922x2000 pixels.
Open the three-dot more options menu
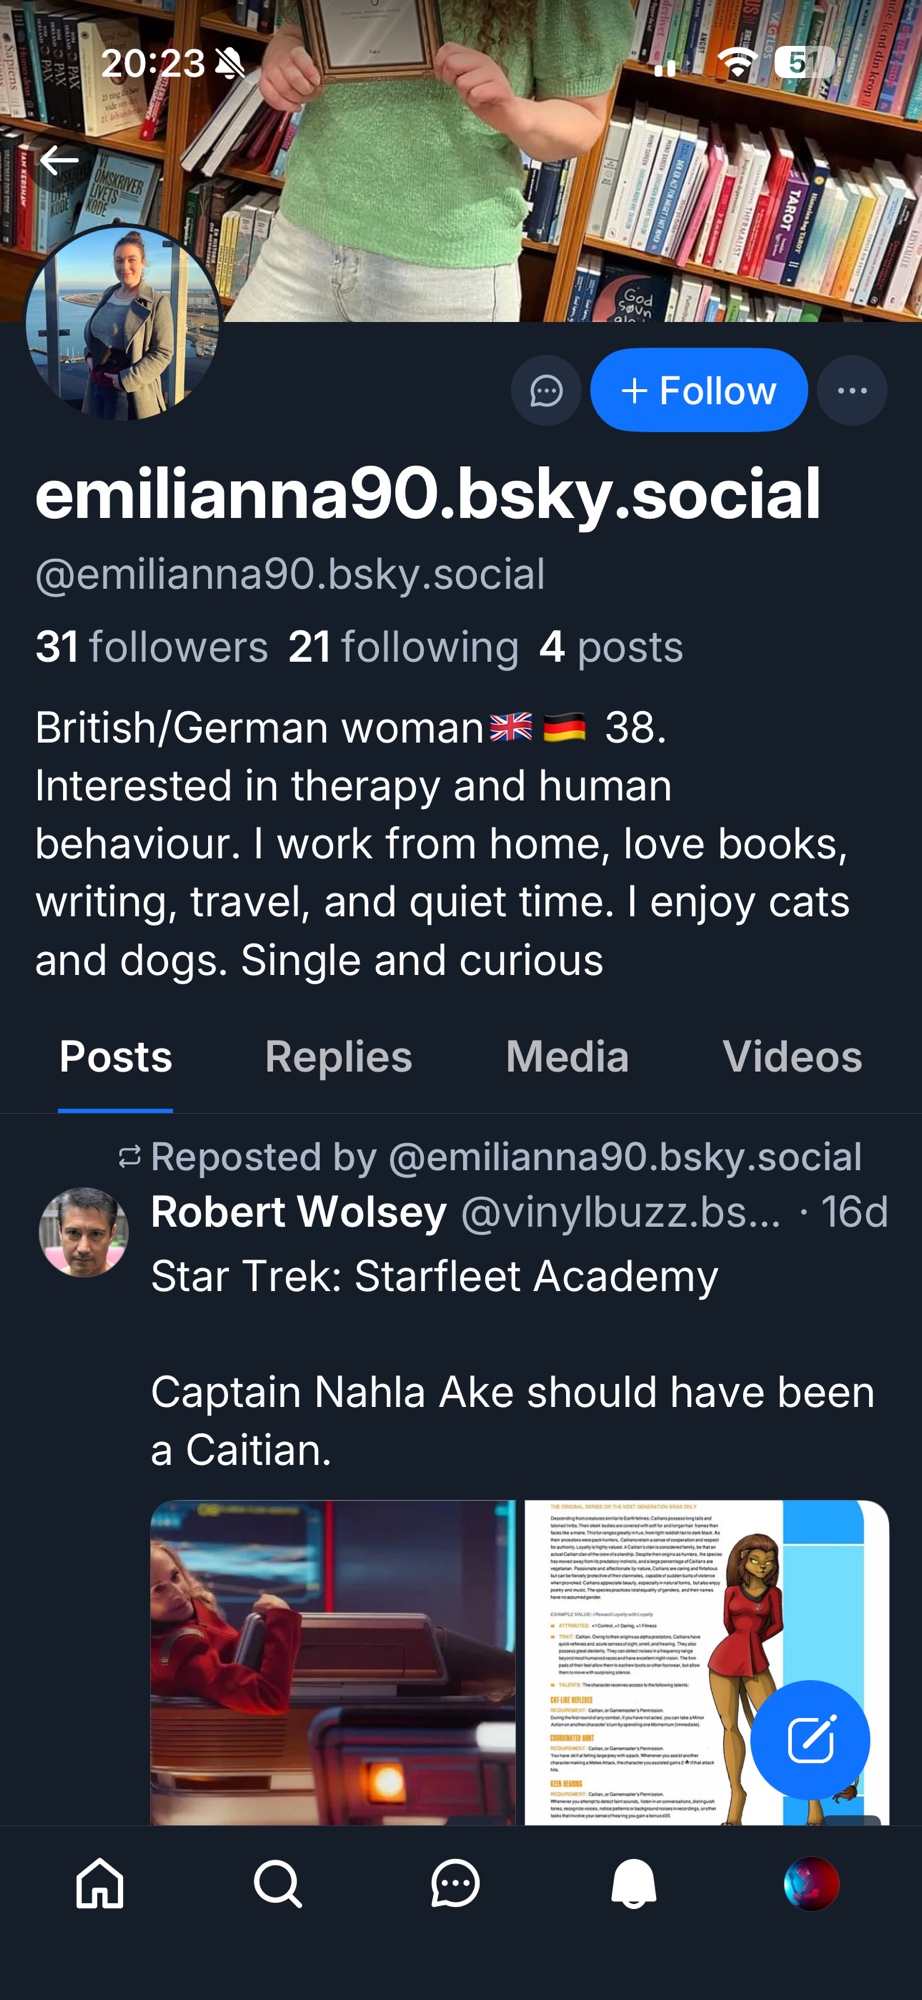pos(852,391)
